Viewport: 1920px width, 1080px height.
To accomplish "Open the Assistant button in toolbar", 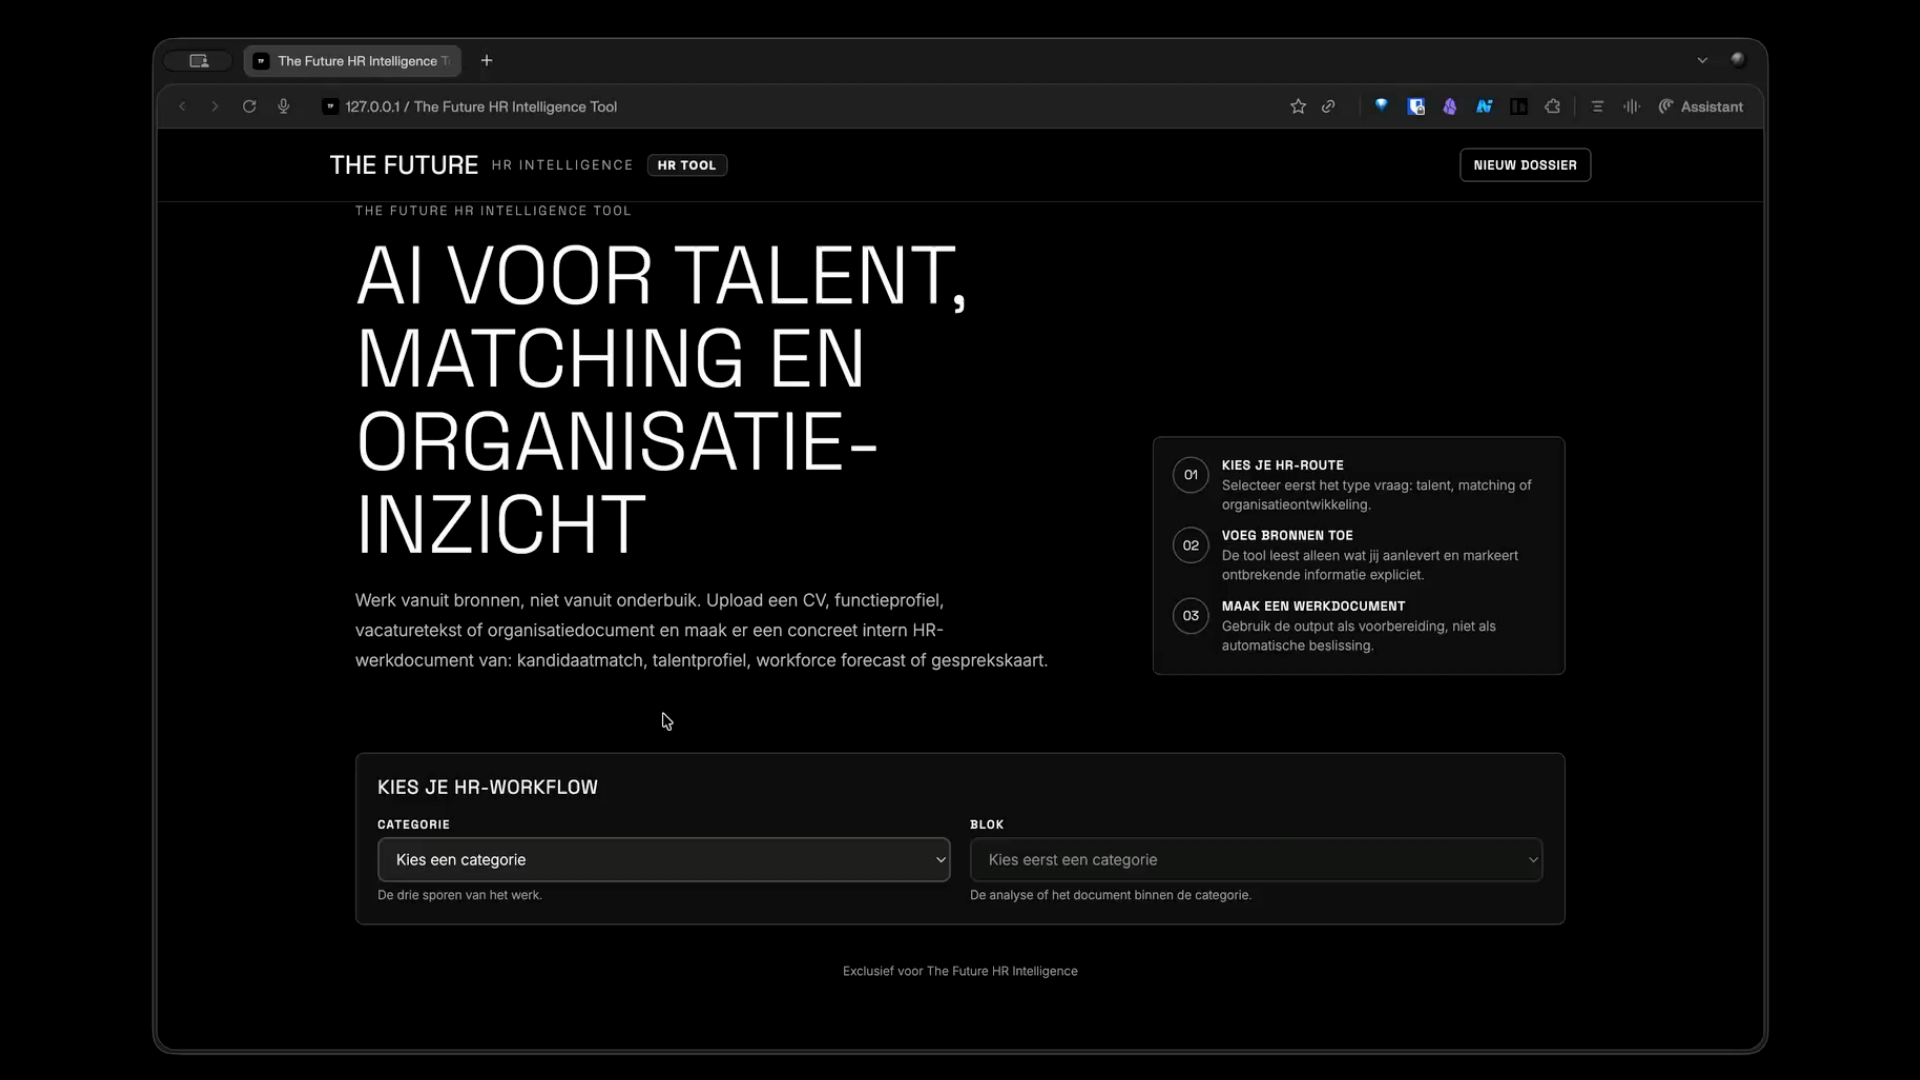I will [1700, 106].
